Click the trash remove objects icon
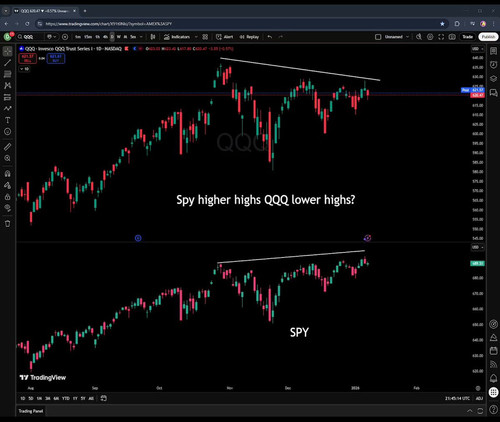 point(7,224)
